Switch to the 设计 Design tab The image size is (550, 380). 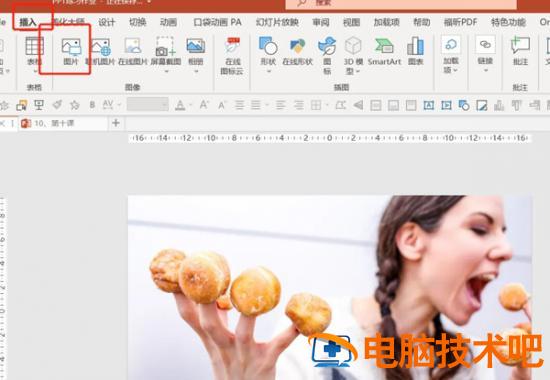click(107, 22)
